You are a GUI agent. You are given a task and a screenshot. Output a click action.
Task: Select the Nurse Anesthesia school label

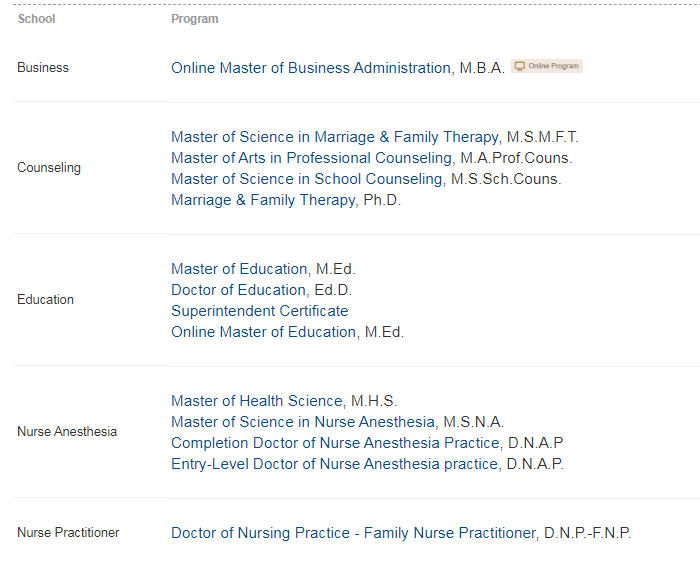point(67,432)
